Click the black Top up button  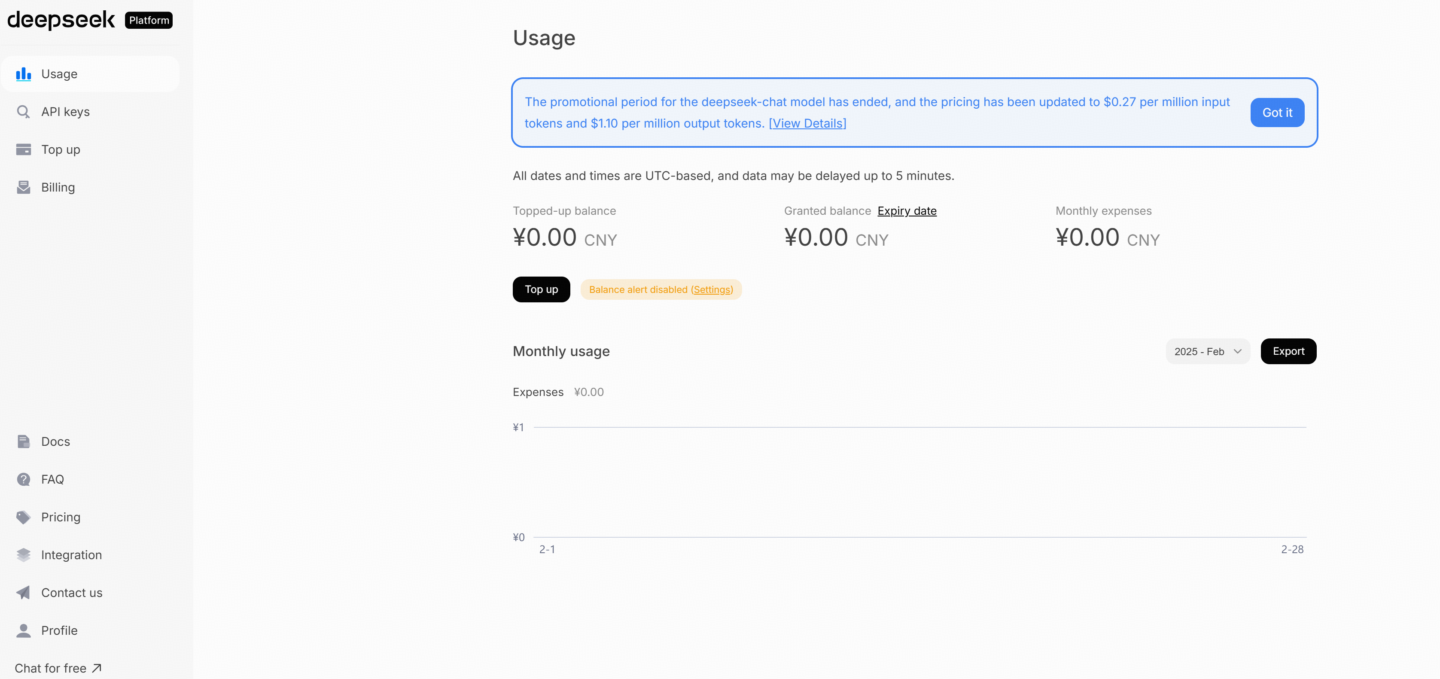click(x=541, y=290)
